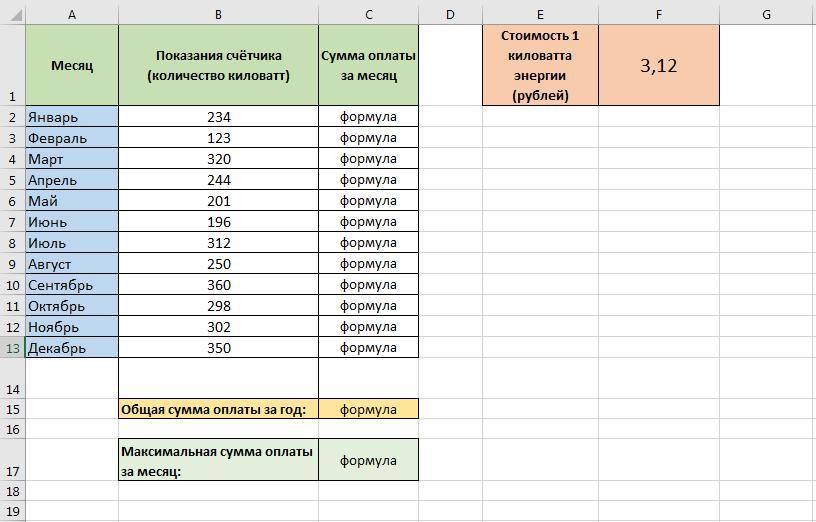Select the 'формула' cell in the Сентябрь row
This screenshot has height=522, width=816.
368,285
